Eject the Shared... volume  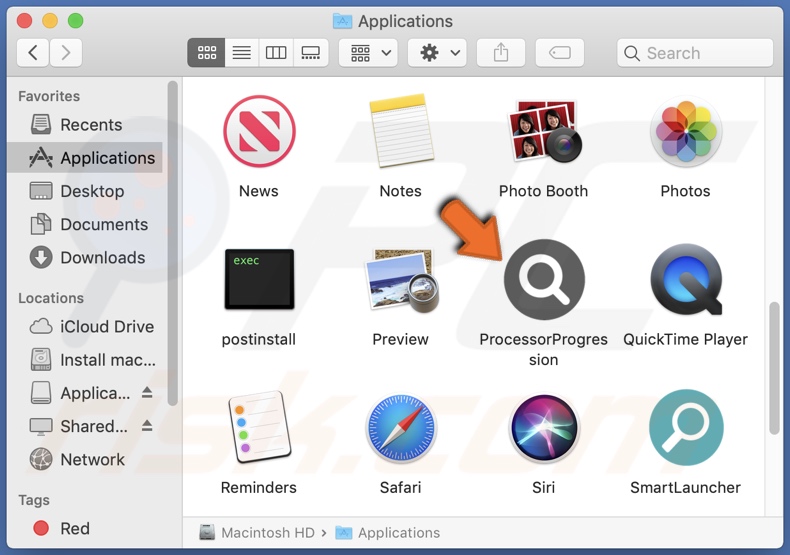coord(147,426)
